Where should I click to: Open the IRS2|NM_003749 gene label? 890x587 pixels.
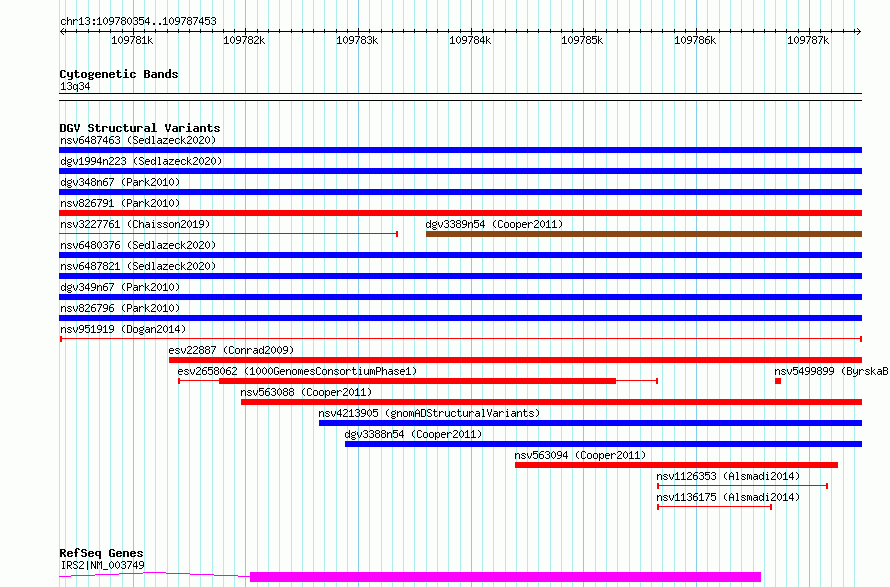102,565
